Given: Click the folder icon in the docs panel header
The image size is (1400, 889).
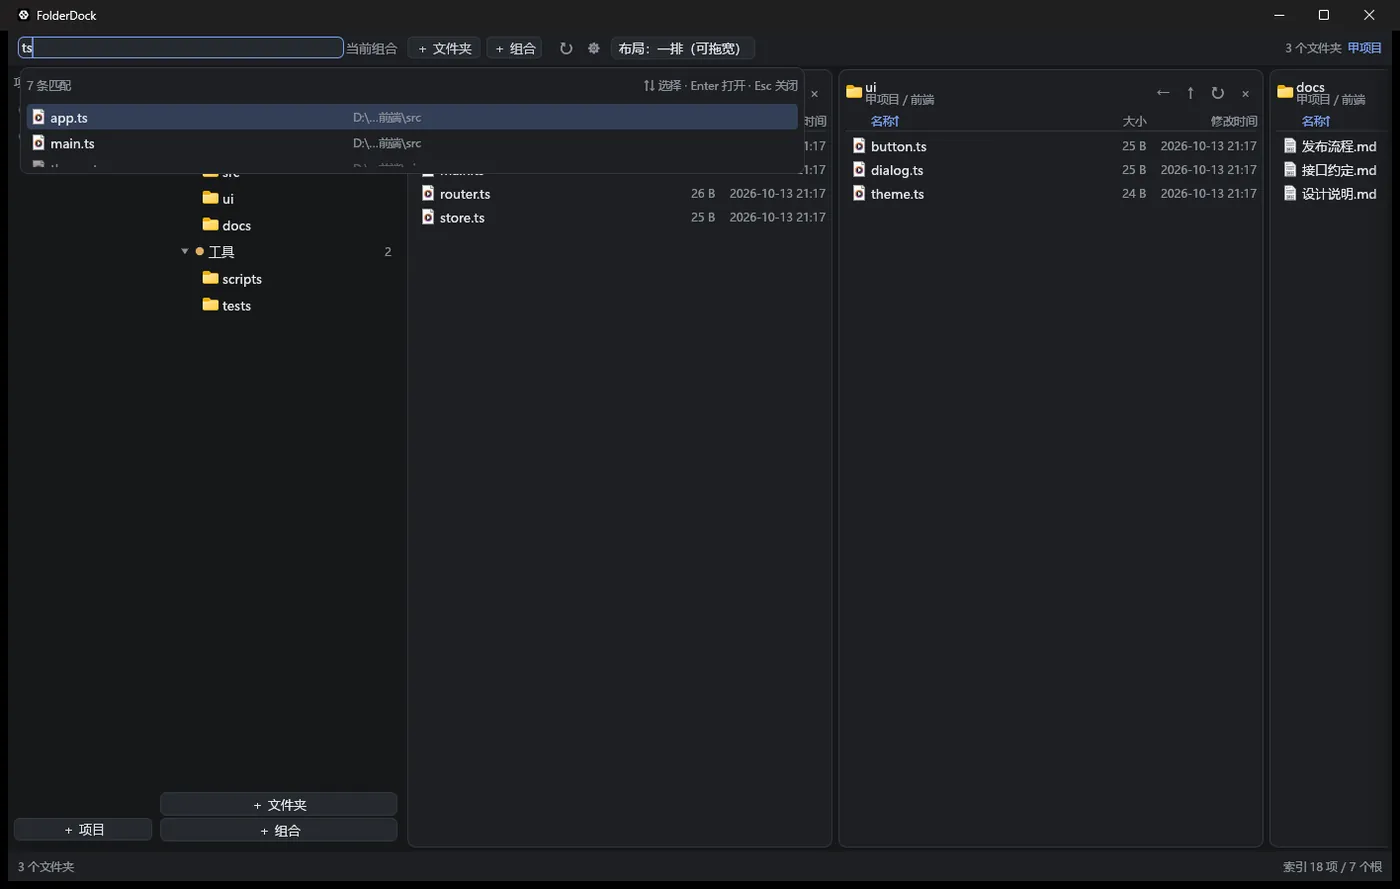Looking at the screenshot, I should pos(1286,92).
